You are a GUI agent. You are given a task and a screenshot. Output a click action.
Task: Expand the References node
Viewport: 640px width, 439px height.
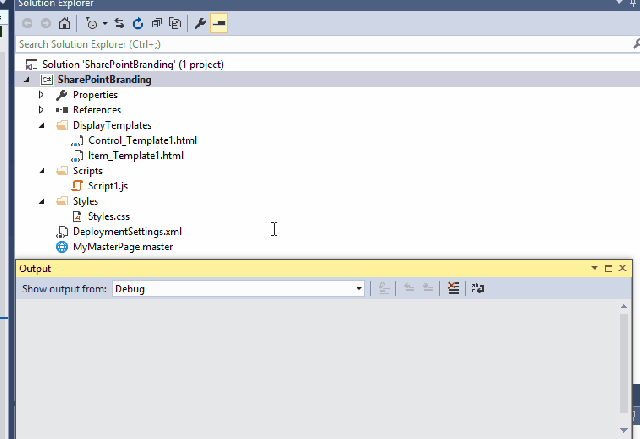coord(41,110)
